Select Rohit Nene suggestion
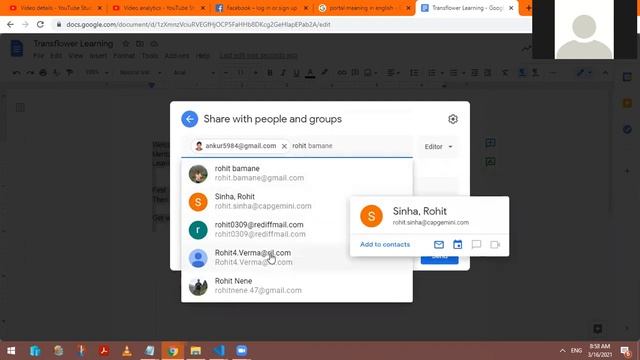The width and height of the screenshot is (640, 360). (297, 286)
